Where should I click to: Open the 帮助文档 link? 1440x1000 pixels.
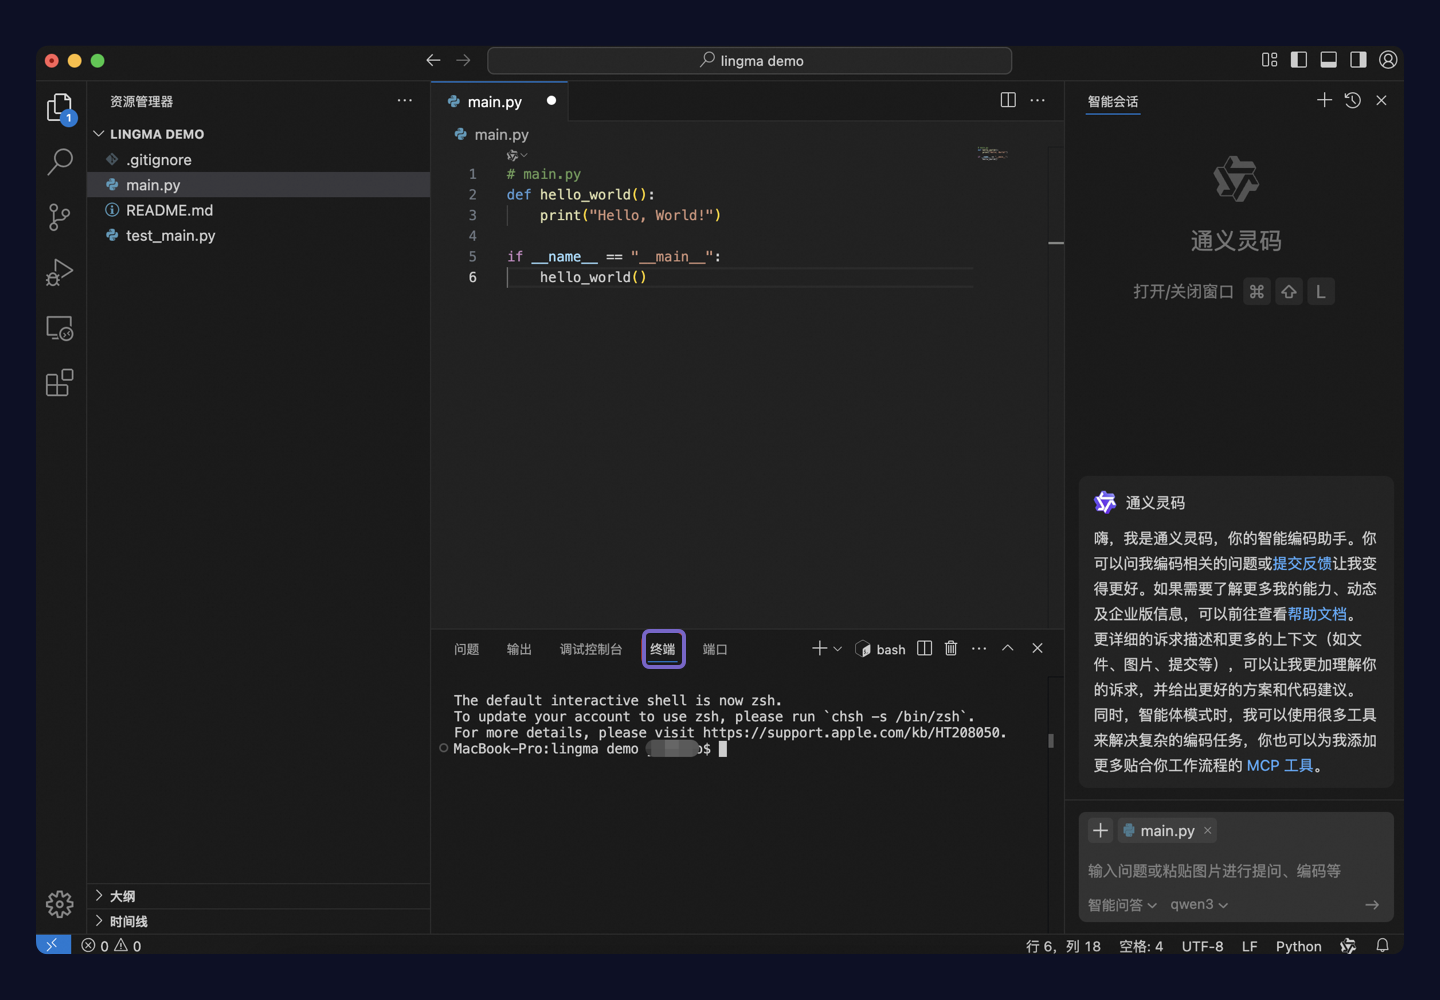click(1317, 614)
